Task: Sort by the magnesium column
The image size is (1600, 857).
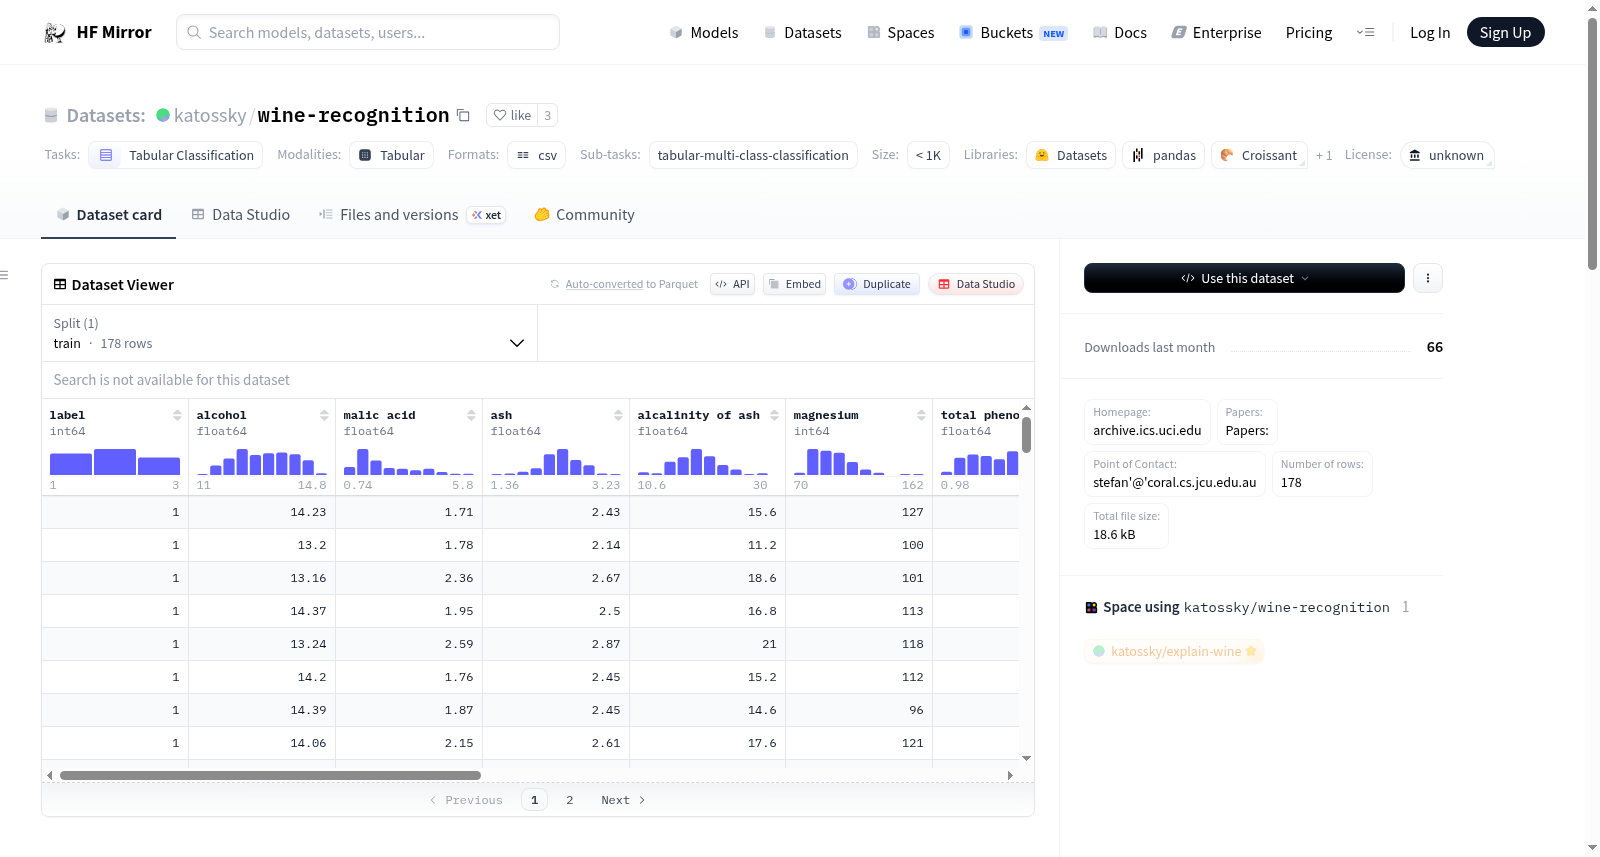Action: (921, 415)
